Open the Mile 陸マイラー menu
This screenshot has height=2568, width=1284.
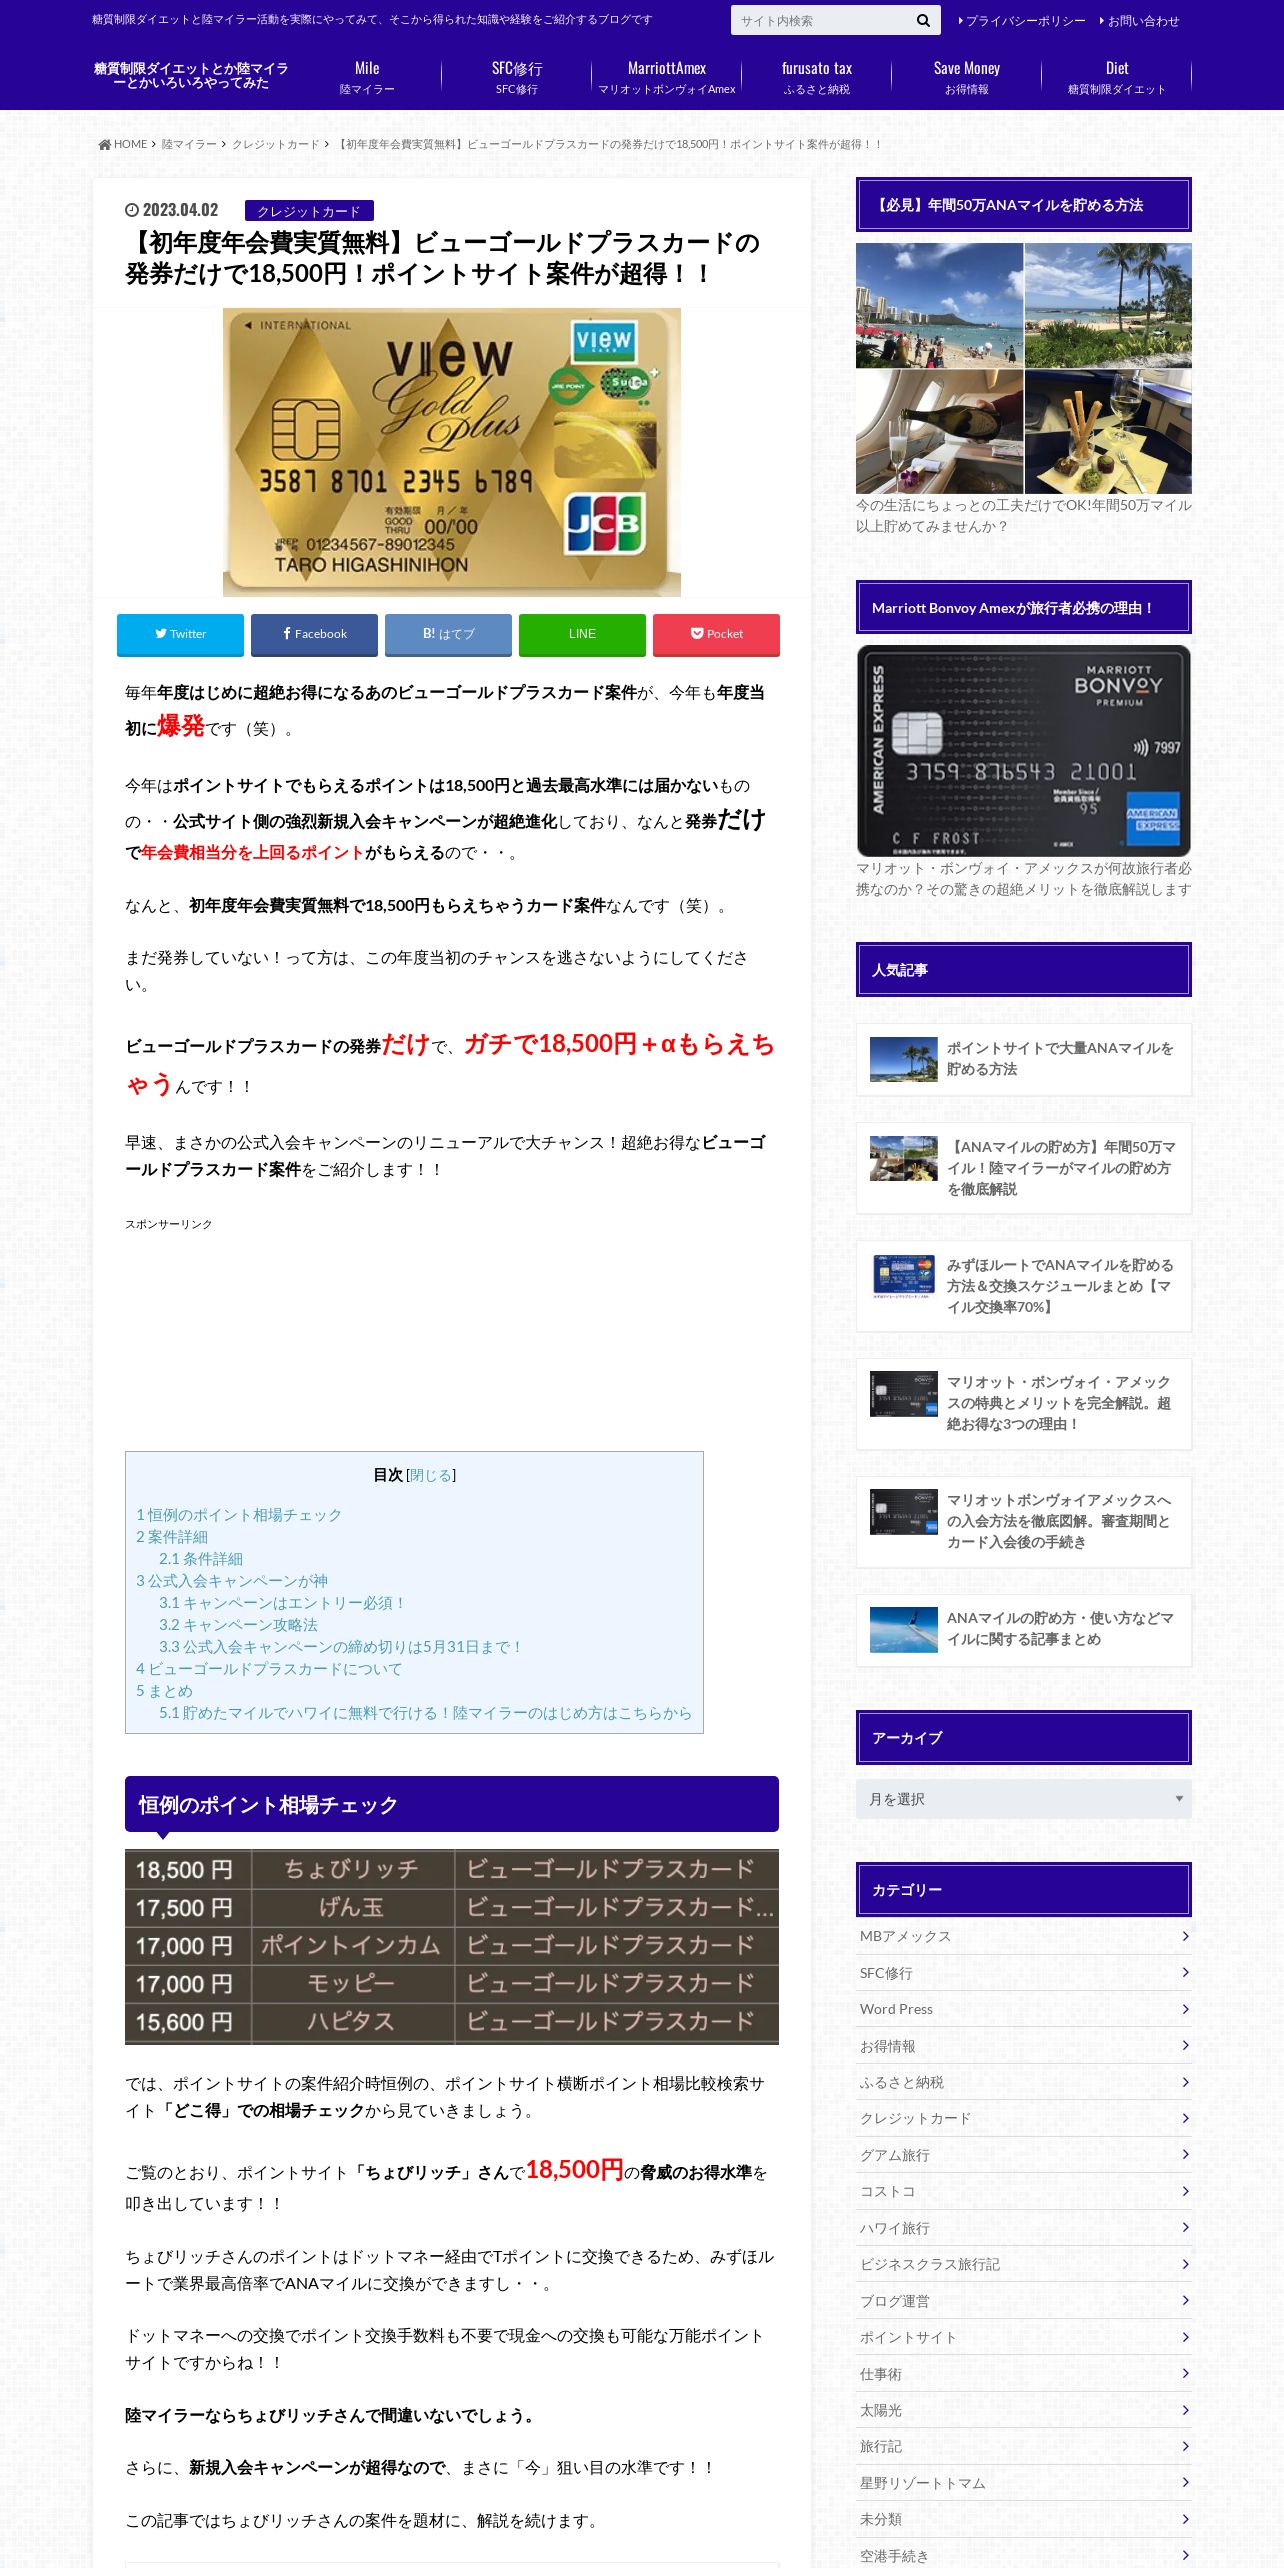(x=367, y=78)
